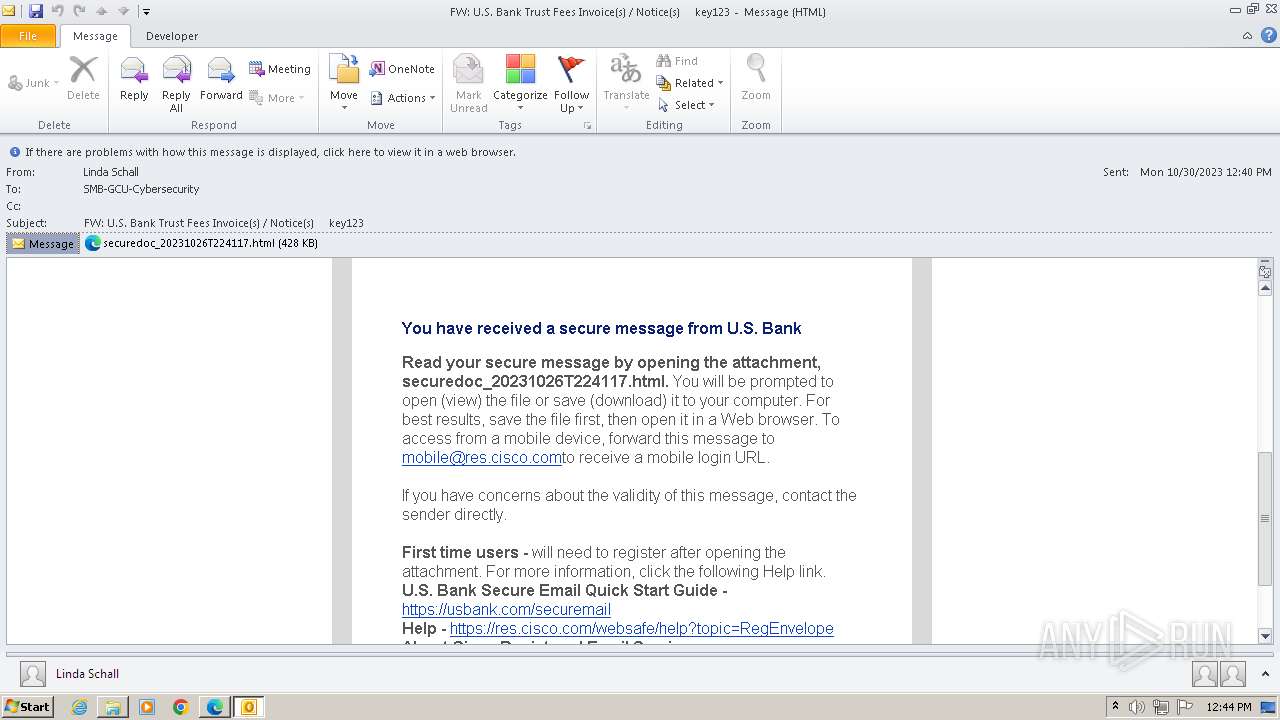Expand the Junk dropdown

[x=34, y=83]
